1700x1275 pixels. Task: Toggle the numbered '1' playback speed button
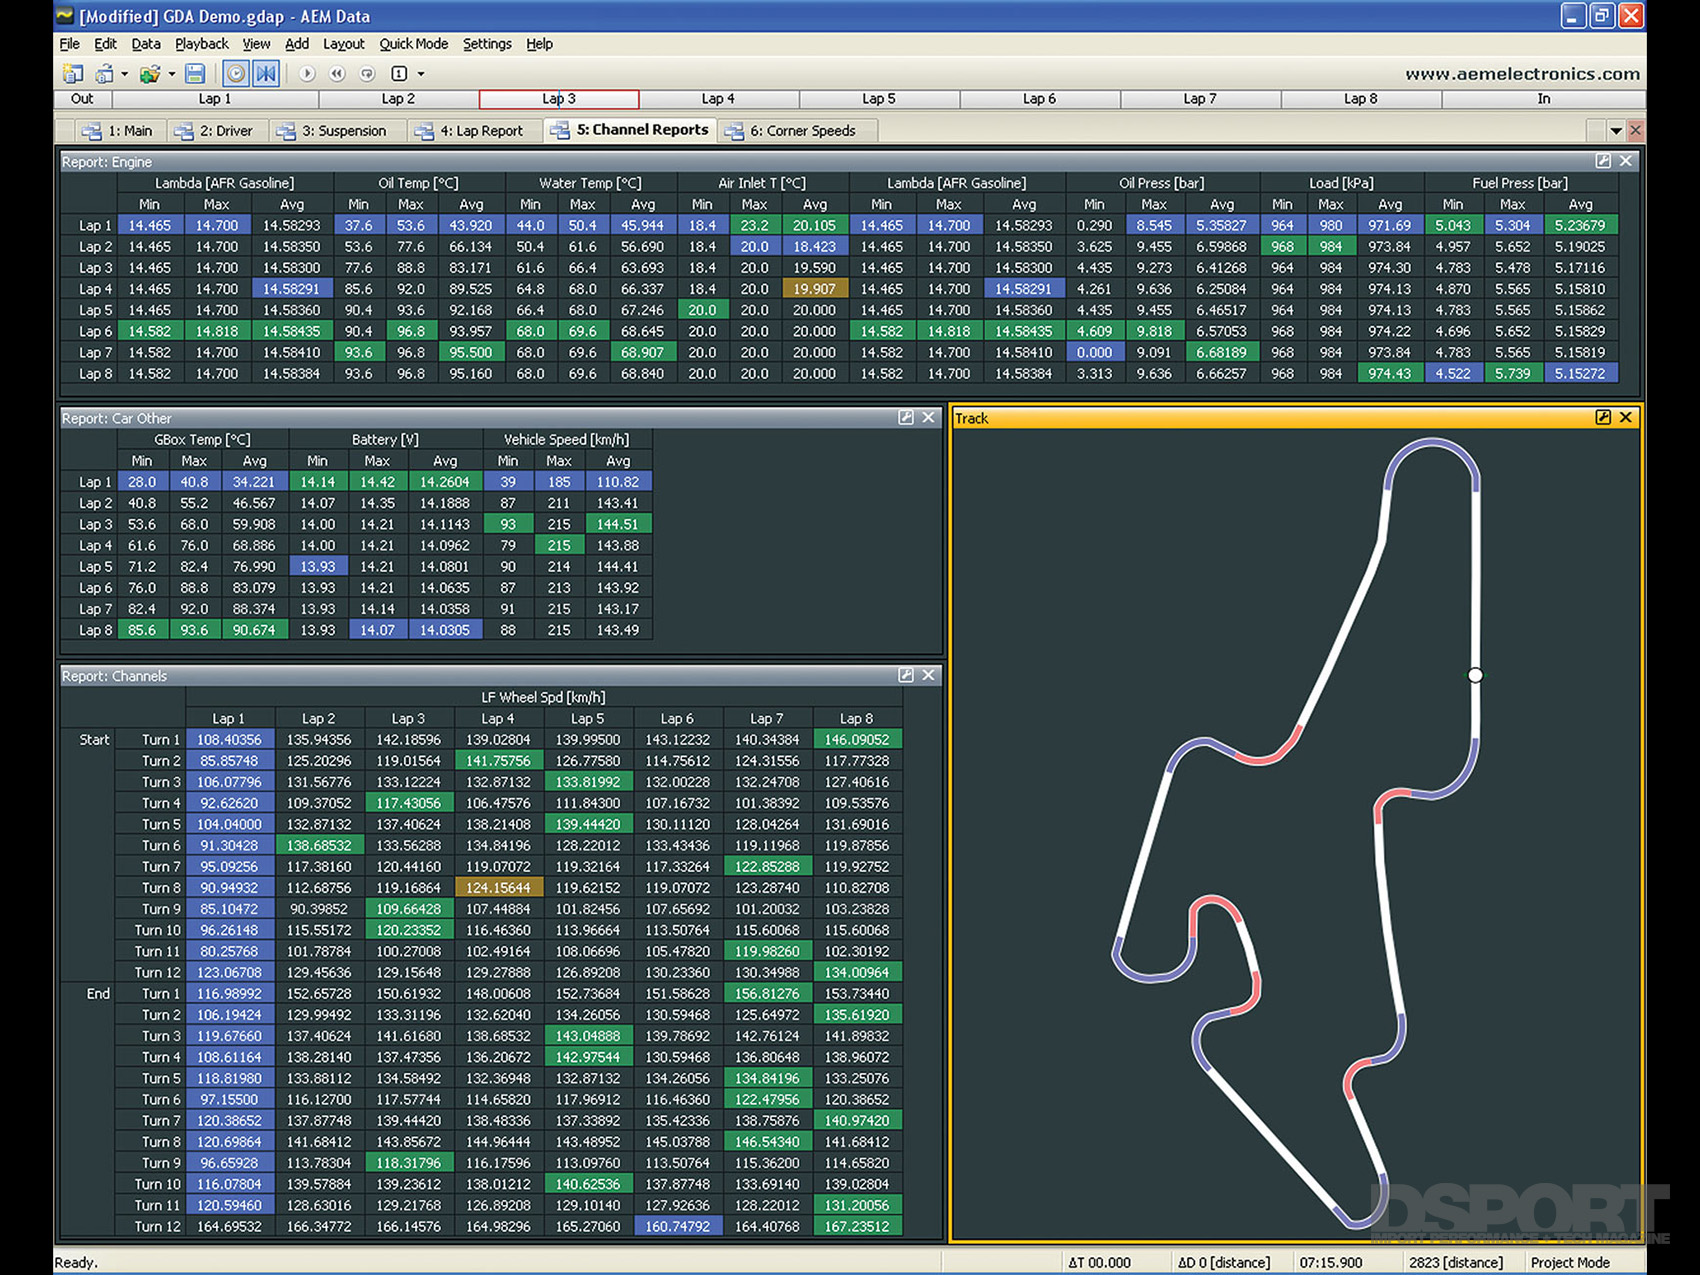tap(399, 73)
